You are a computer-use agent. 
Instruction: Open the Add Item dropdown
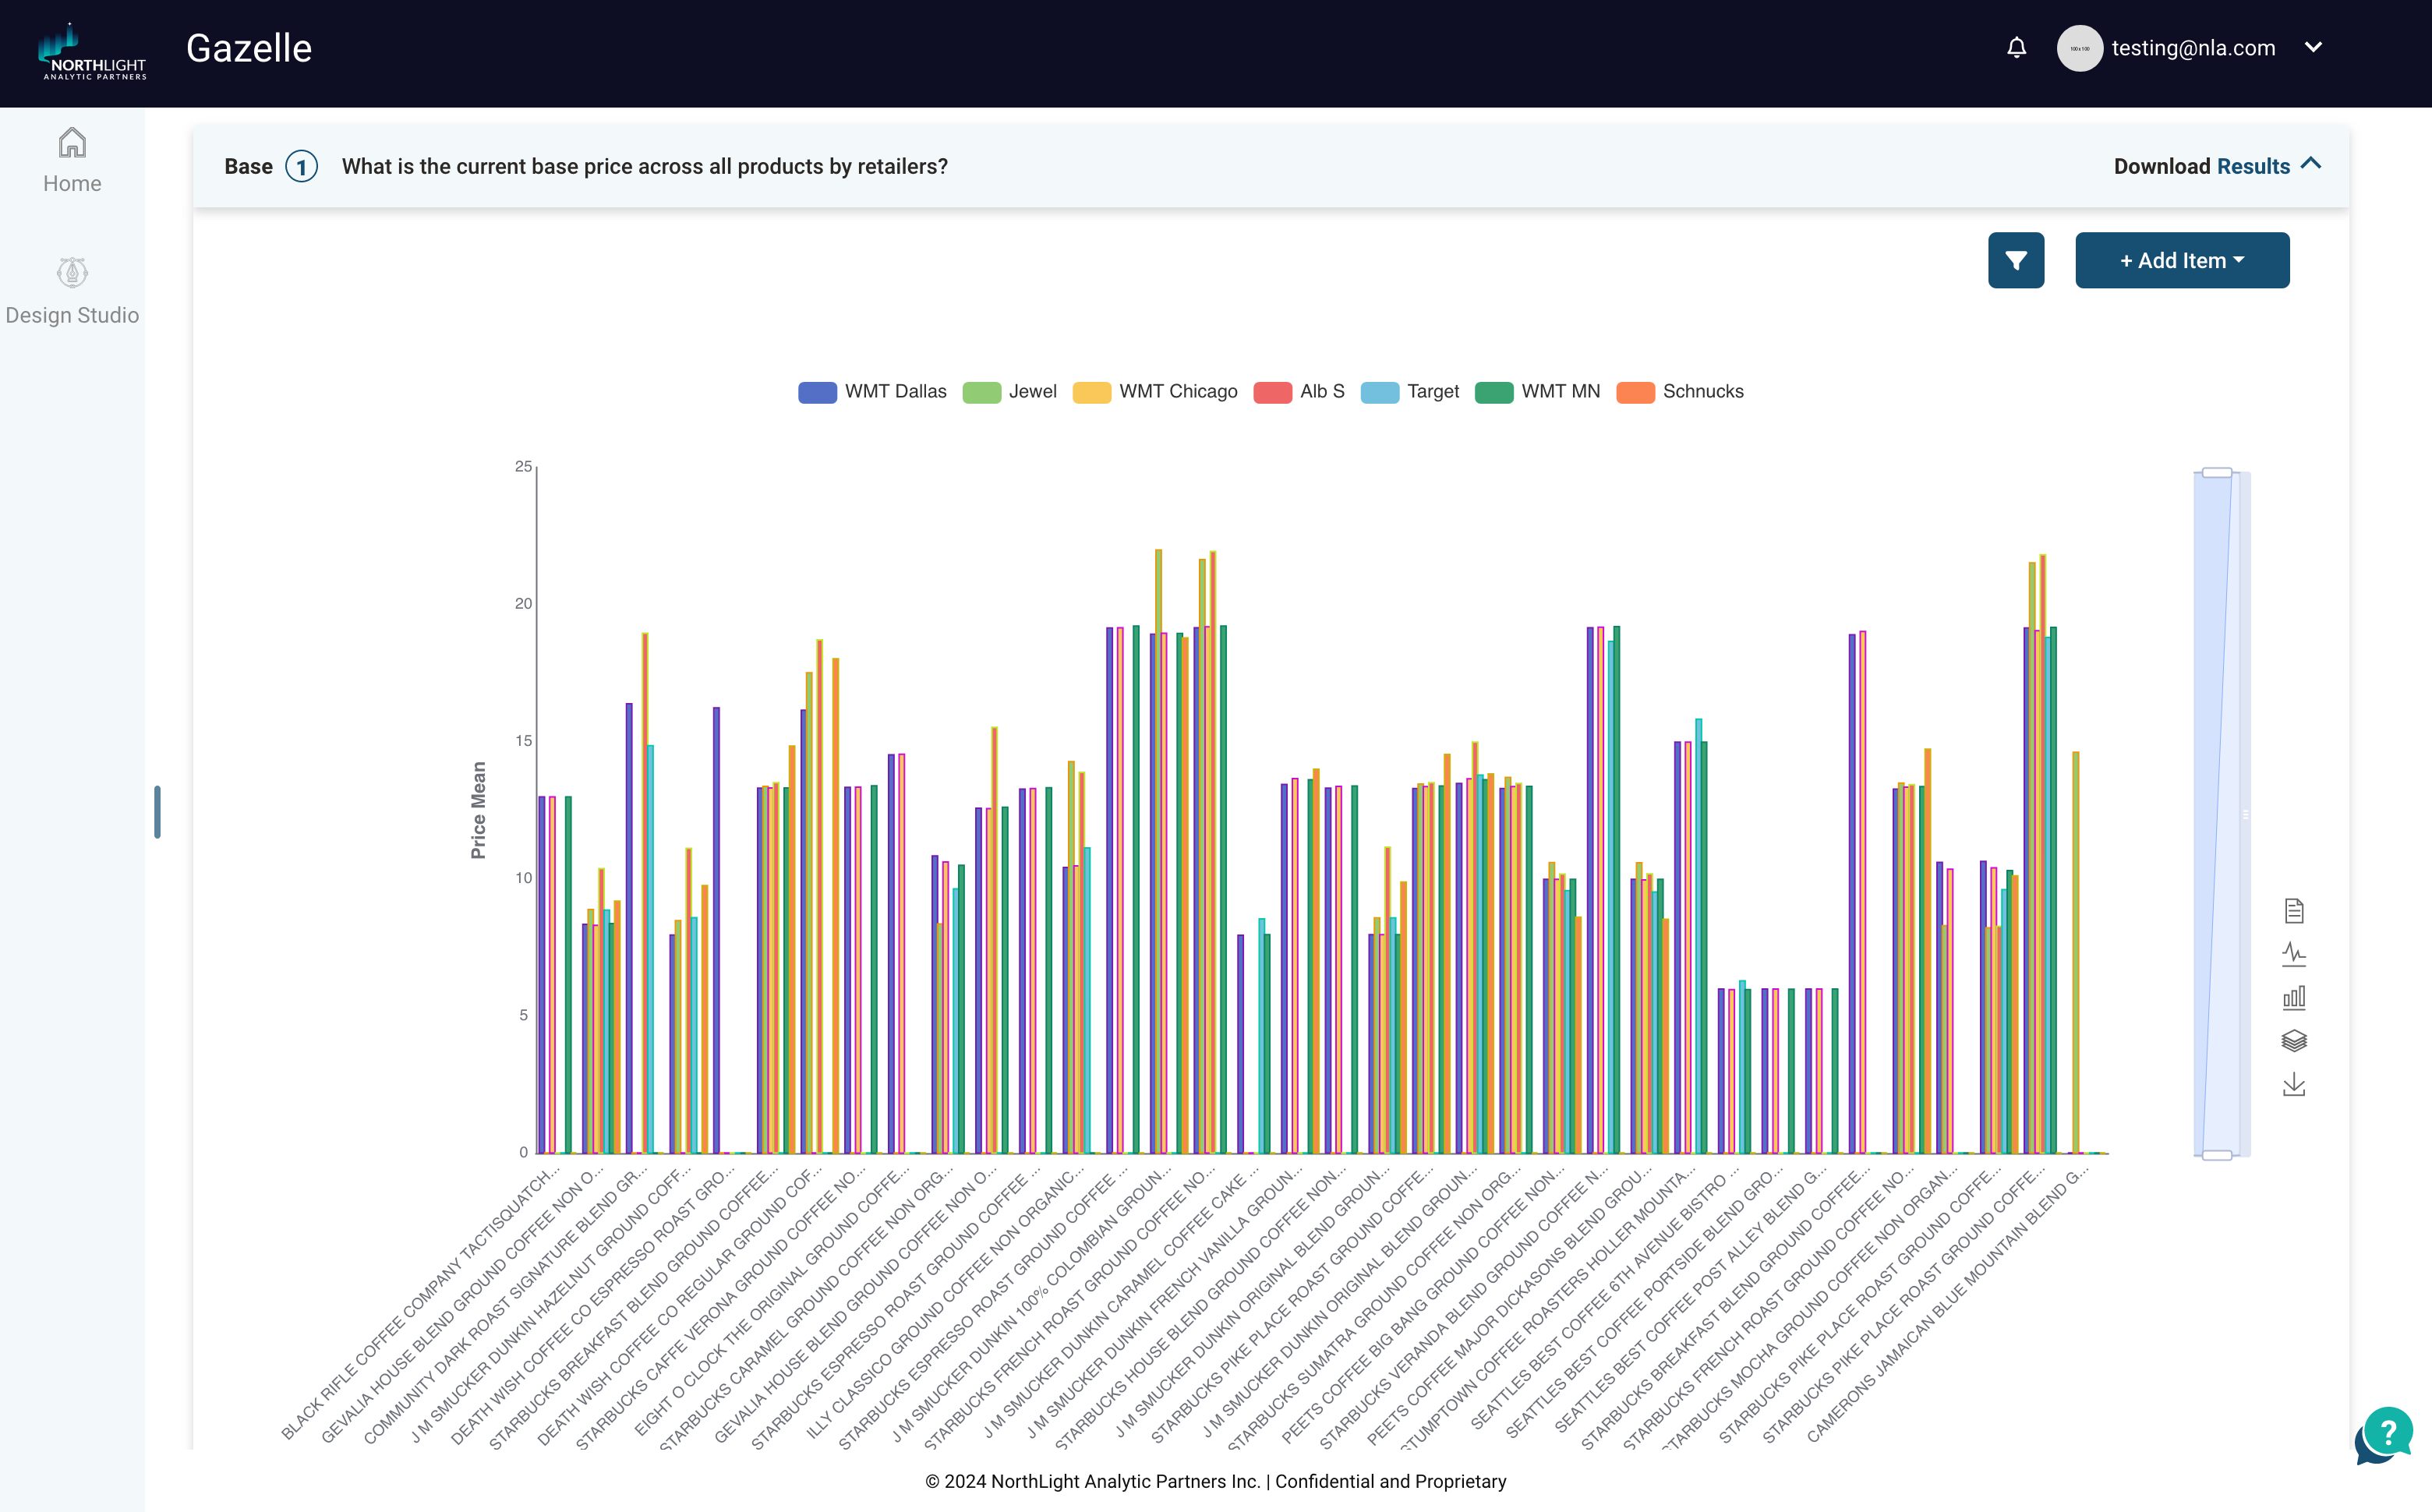(x=2182, y=260)
